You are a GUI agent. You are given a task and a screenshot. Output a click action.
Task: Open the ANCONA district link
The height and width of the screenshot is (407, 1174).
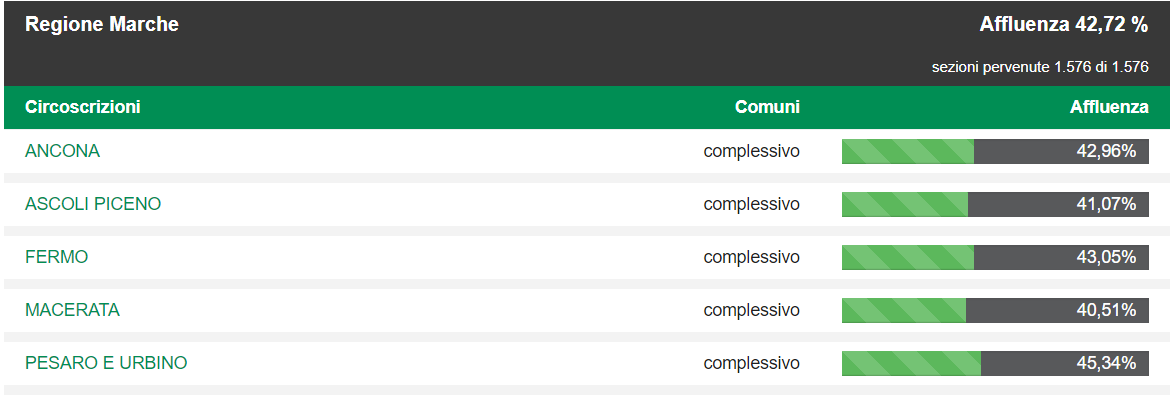(x=62, y=151)
